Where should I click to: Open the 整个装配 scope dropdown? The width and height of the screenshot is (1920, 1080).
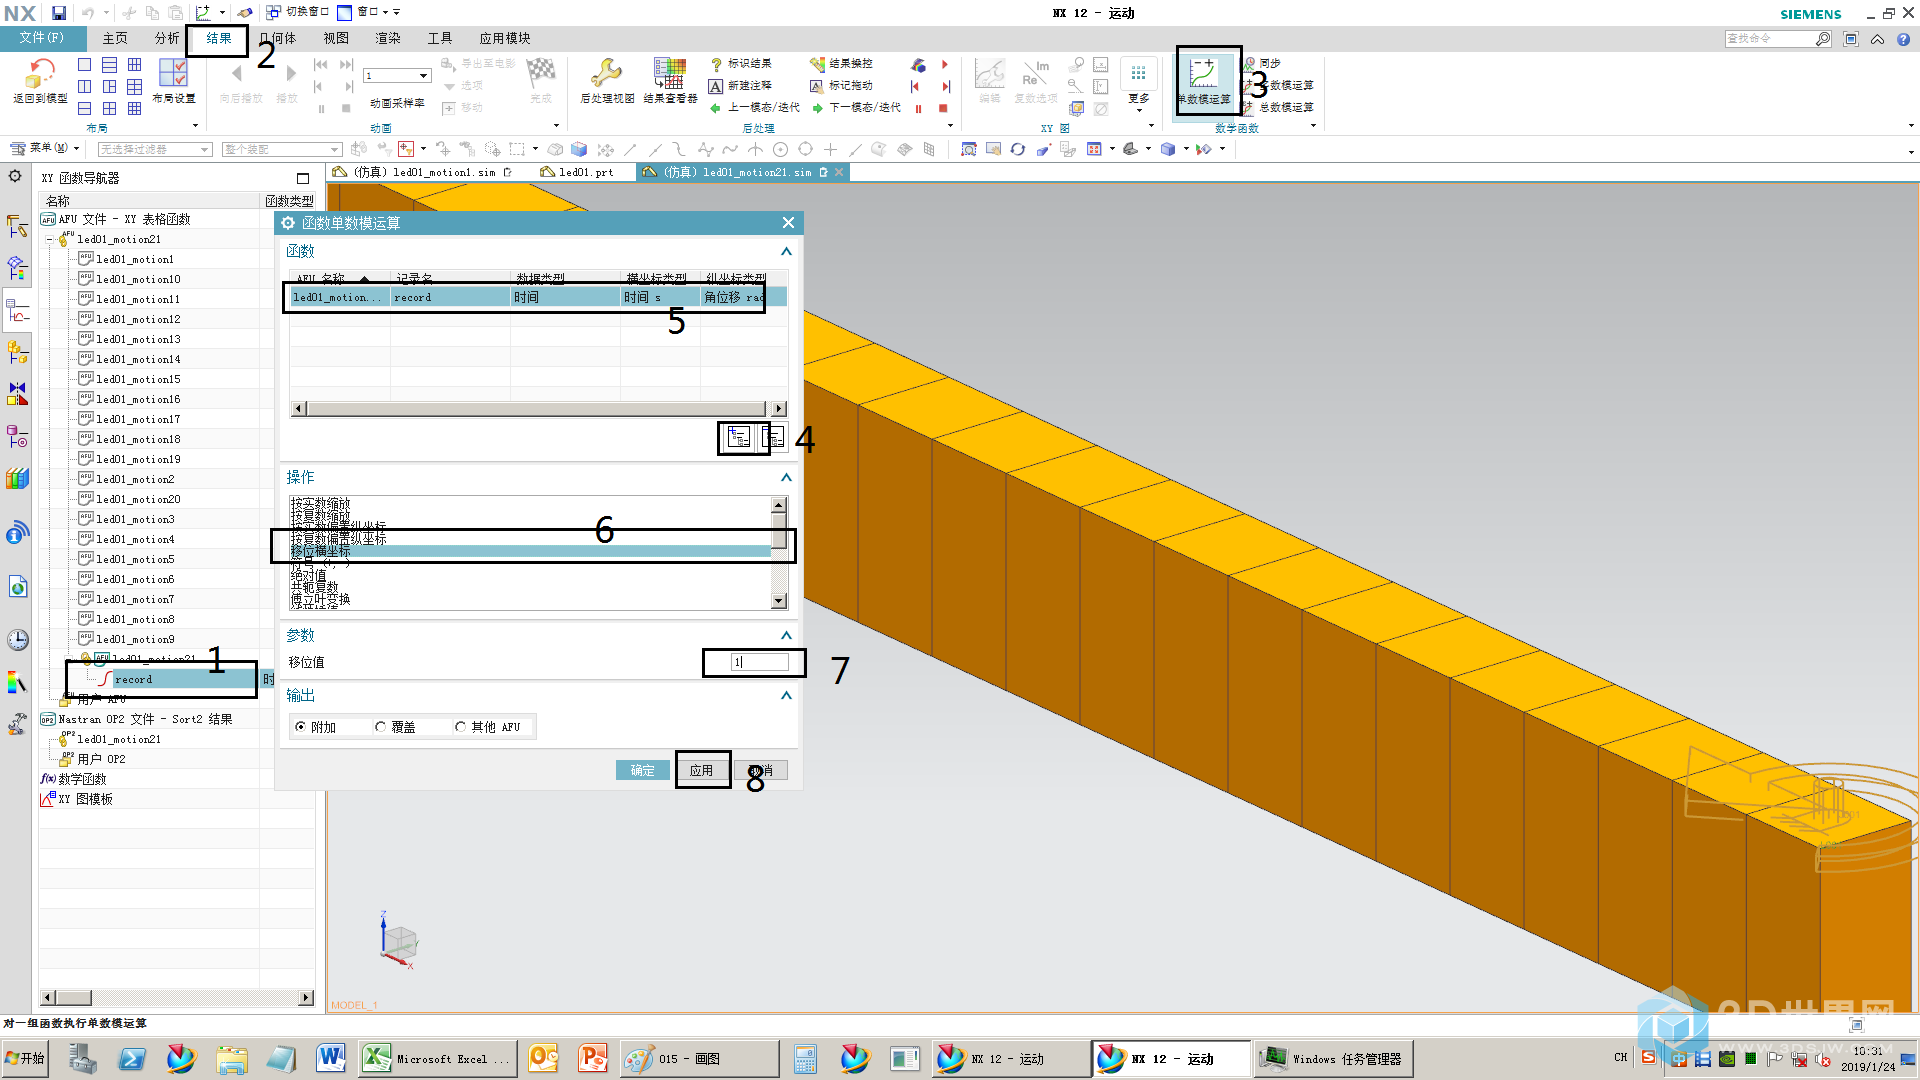281,149
